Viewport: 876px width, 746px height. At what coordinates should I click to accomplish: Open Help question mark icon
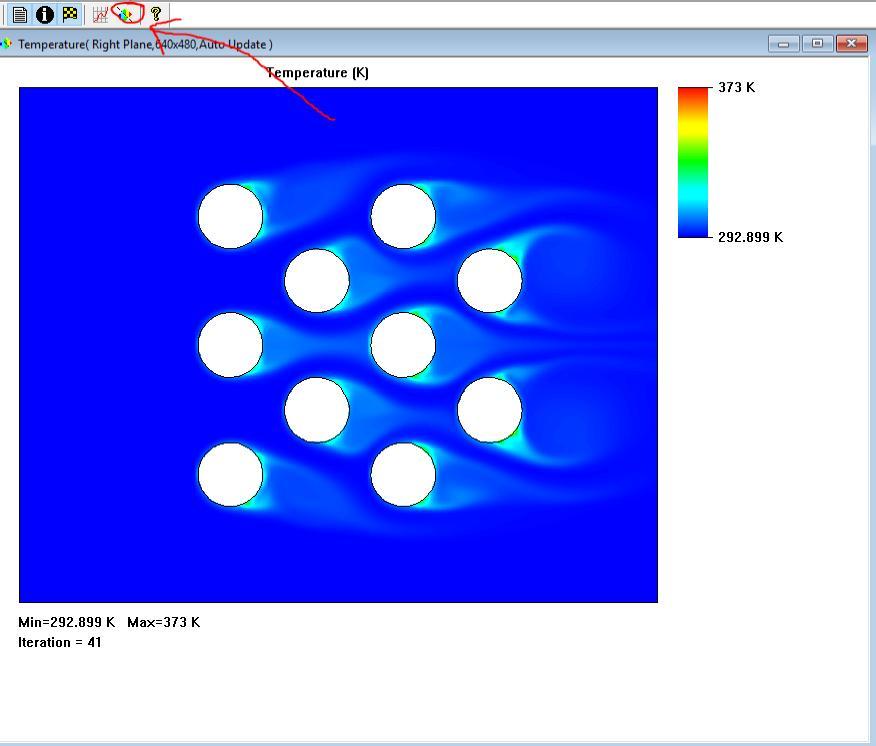click(156, 15)
